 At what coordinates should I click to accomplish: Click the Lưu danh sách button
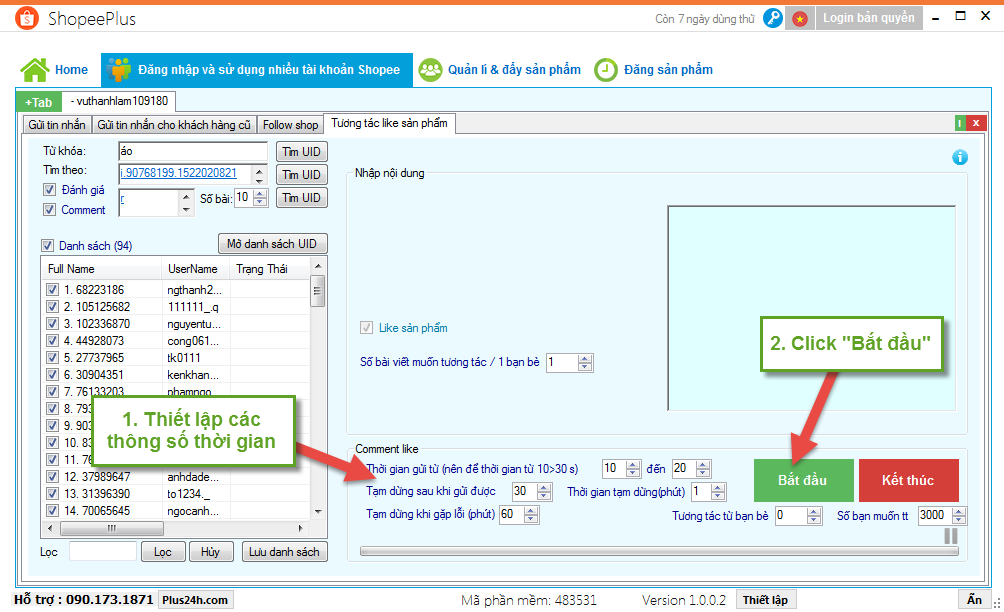click(284, 552)
